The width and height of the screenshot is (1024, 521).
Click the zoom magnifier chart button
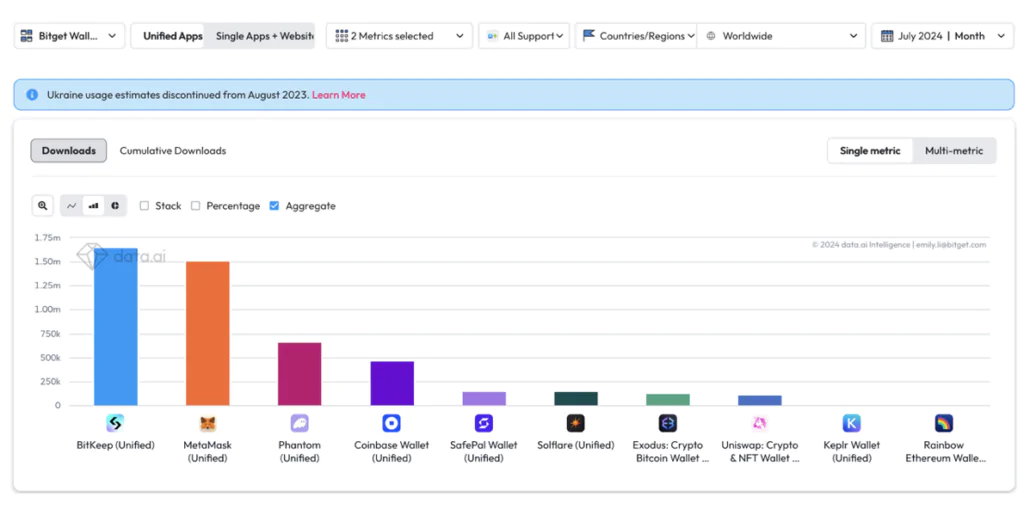(42, 206)
